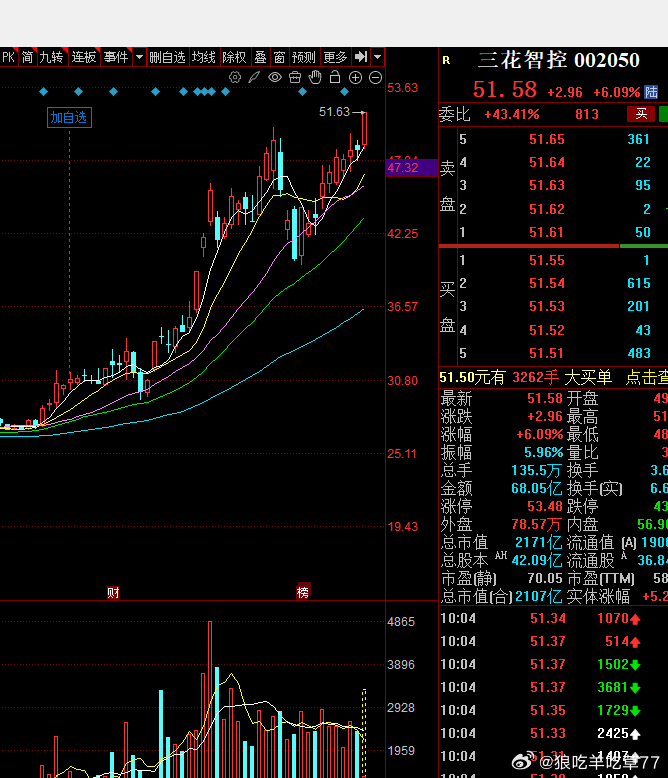Click the 外盘 78.57万 value
The image size is (668, 778).
pyautogui.click(x=536, y=524)
